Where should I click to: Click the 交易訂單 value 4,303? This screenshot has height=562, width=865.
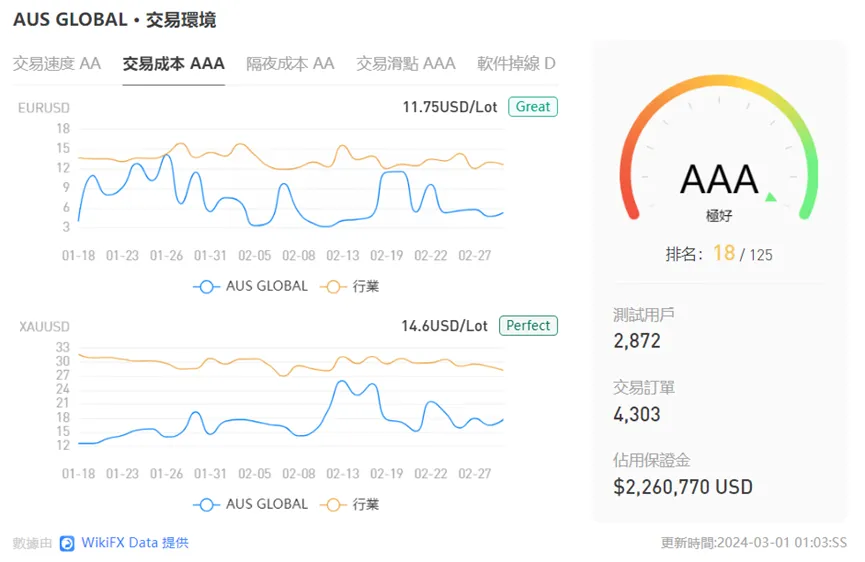coord(637,414)
